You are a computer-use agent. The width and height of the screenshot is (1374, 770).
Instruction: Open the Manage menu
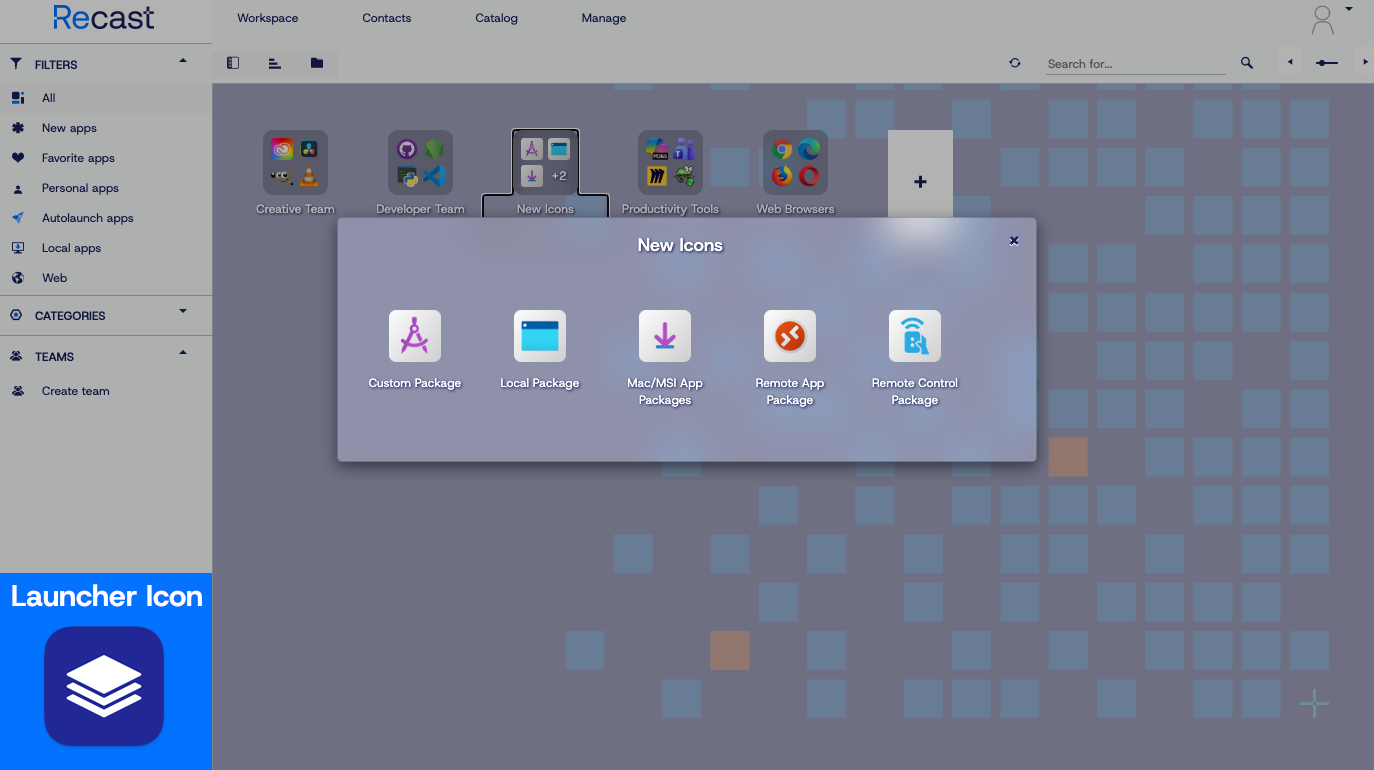[x=603, y=18]
